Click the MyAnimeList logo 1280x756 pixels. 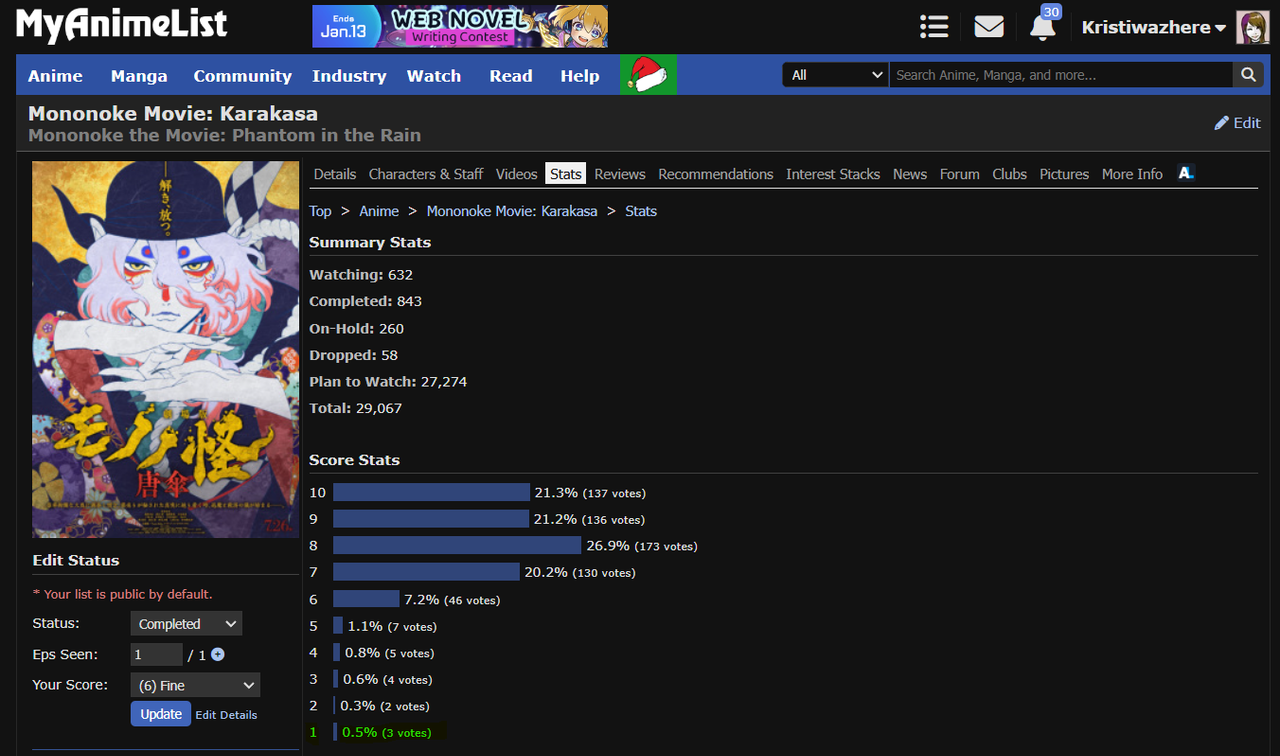[x=122, y=25]
